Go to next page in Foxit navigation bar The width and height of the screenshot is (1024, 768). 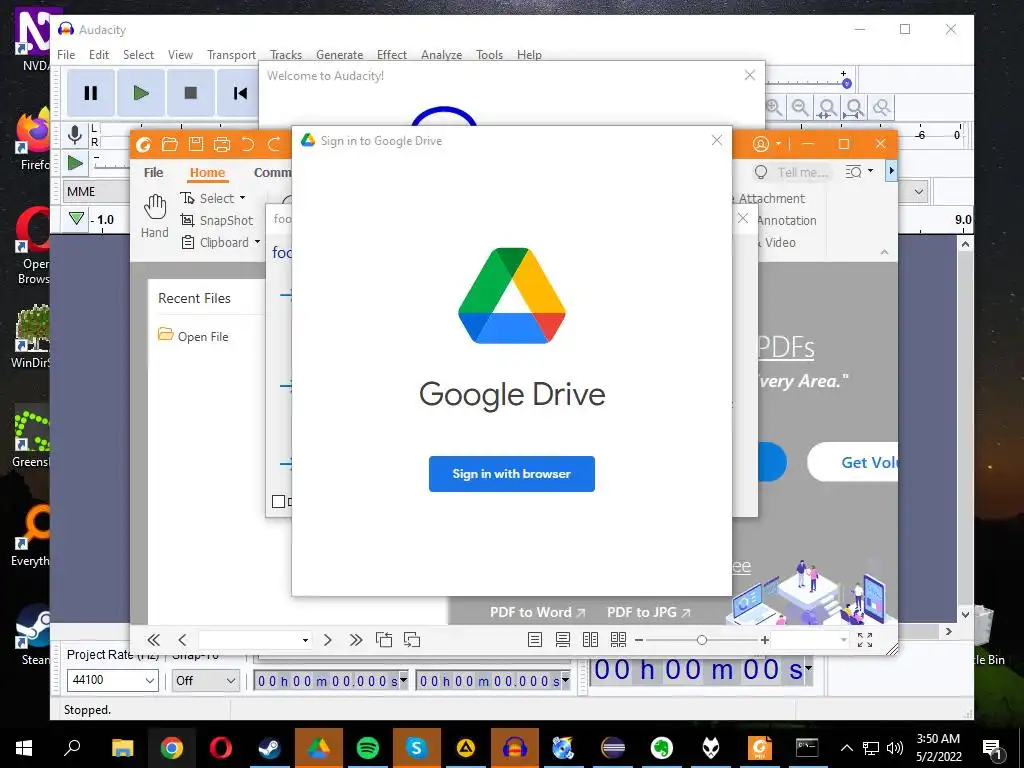[328, 640]
